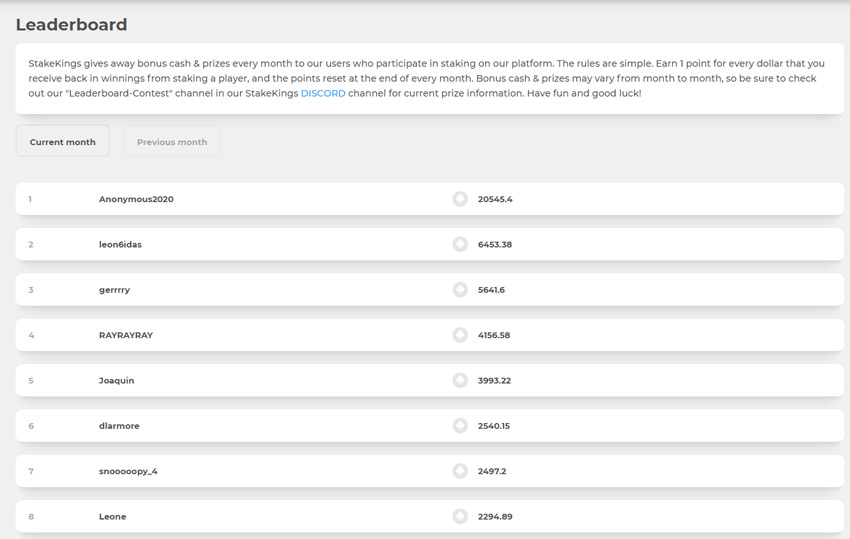Click the points icon beside 3993.22
This screenshot has height=539, width=850.
tap(460, 380)
